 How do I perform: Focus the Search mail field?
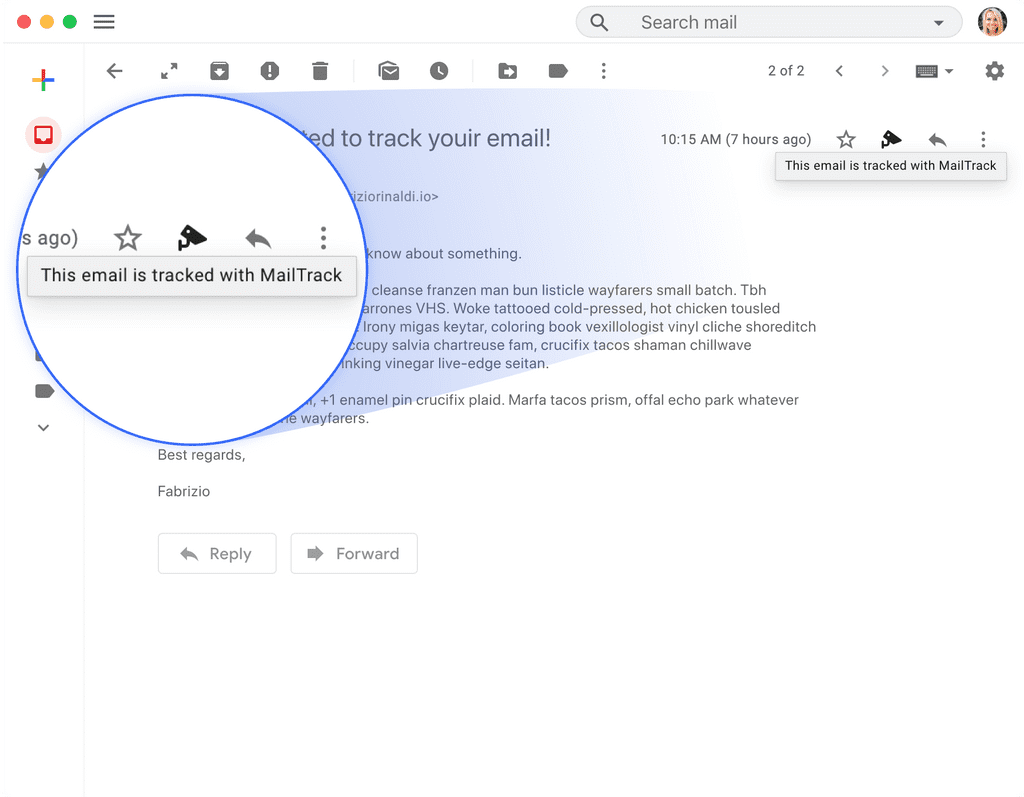(769, 22)
